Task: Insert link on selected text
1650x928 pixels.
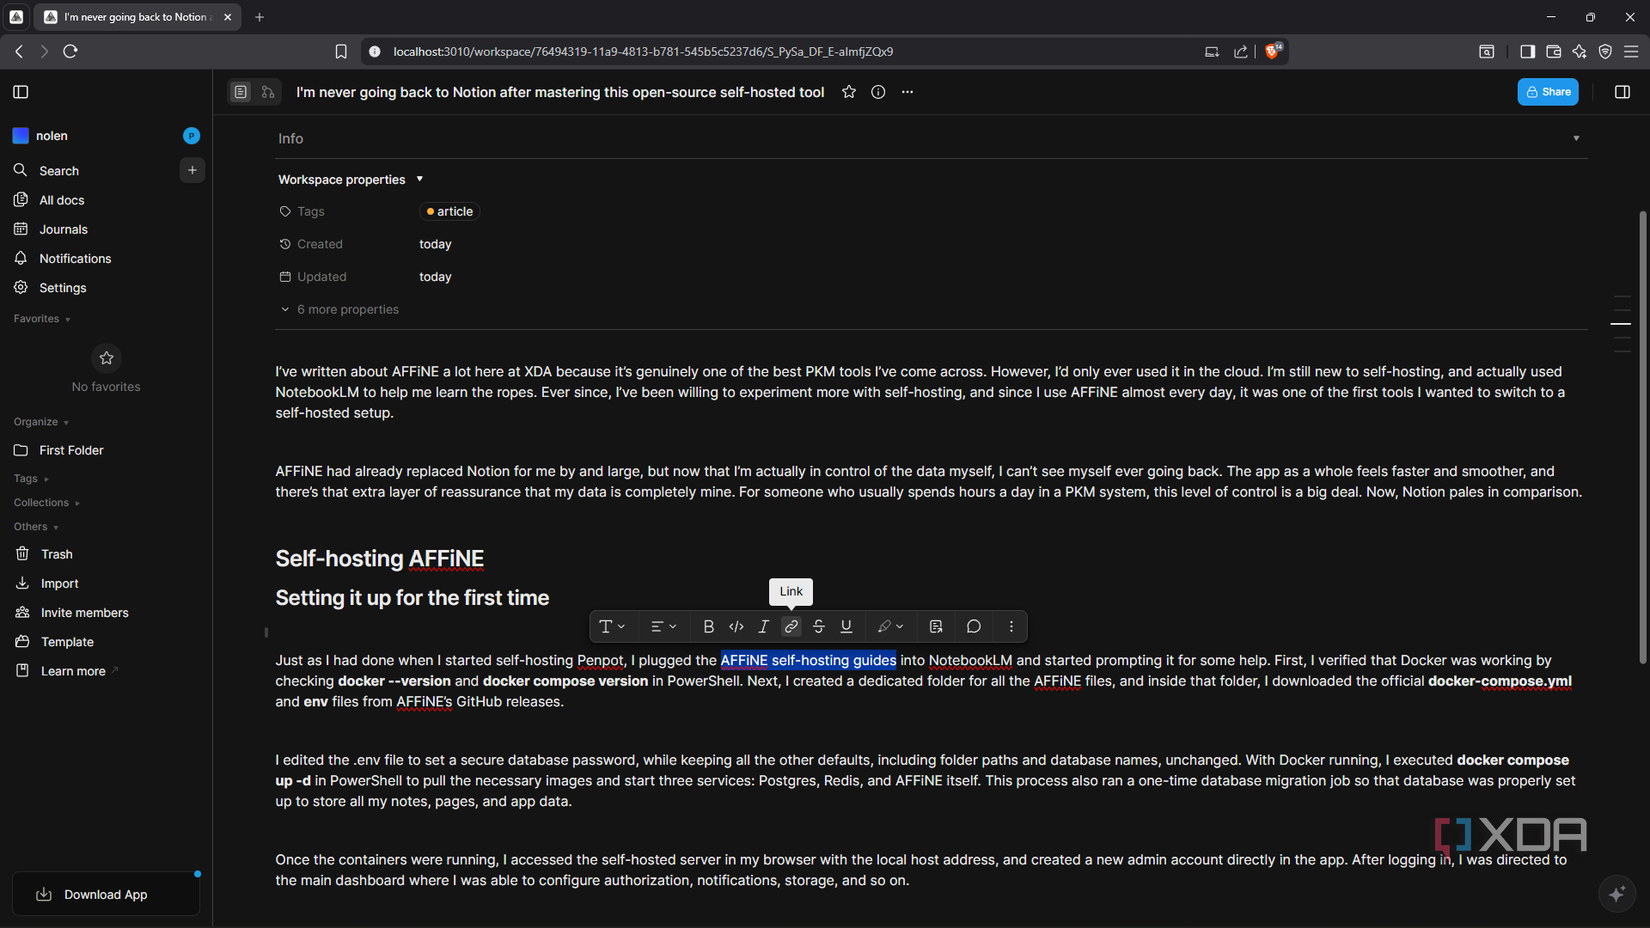Action: click(x=791, y=626)
